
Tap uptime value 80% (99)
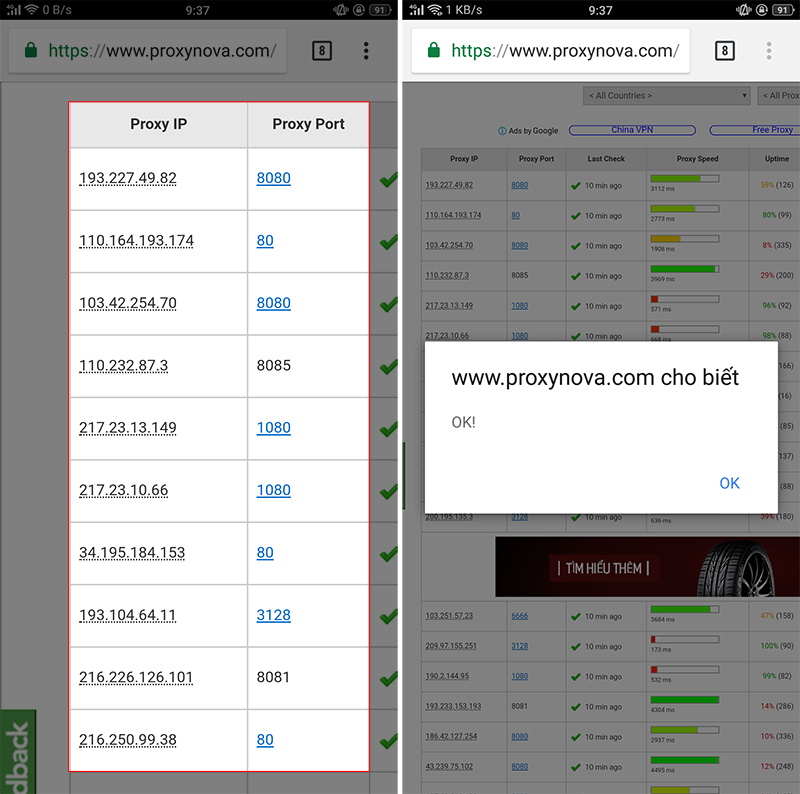777,215
